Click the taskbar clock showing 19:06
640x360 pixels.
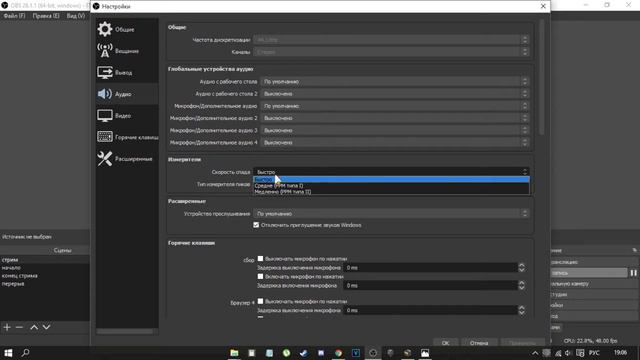click(620, 353)
